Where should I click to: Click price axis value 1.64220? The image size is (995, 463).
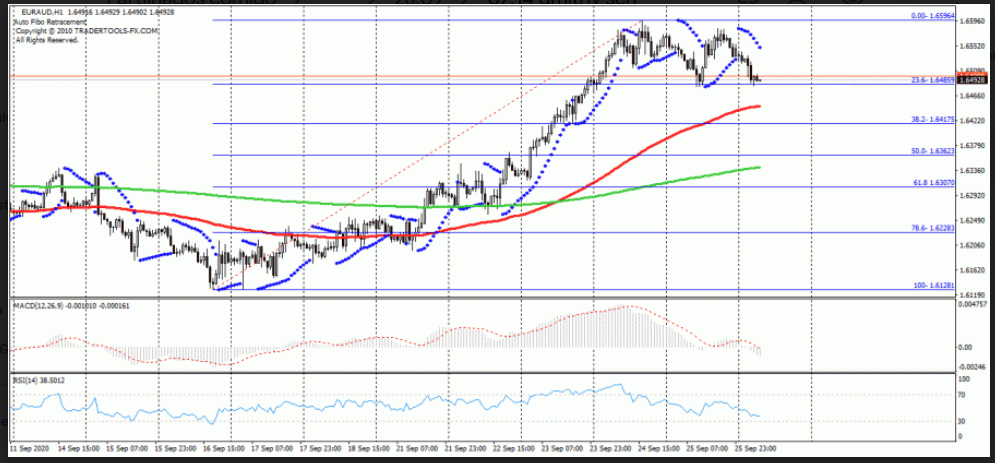[x=972, y=121]
